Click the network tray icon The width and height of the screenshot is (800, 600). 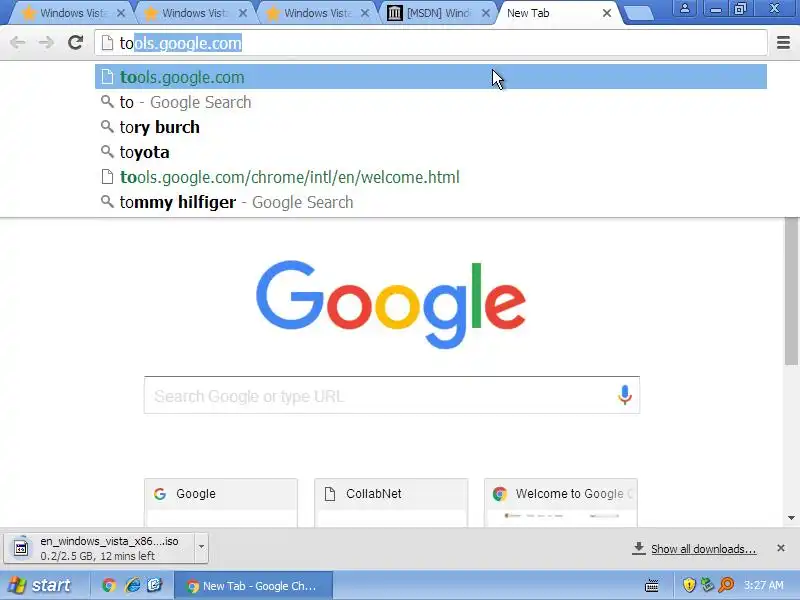(x=707, y=585)
